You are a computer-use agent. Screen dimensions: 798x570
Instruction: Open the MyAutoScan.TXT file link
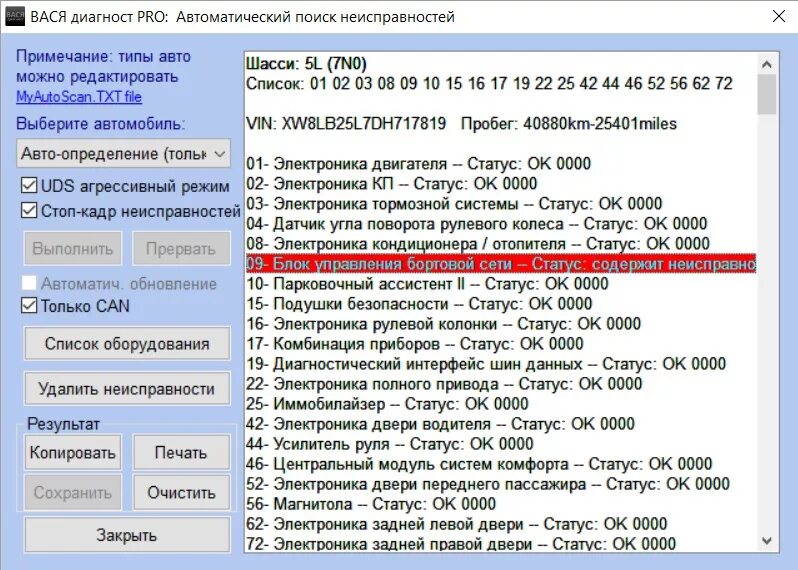point(79,97)
